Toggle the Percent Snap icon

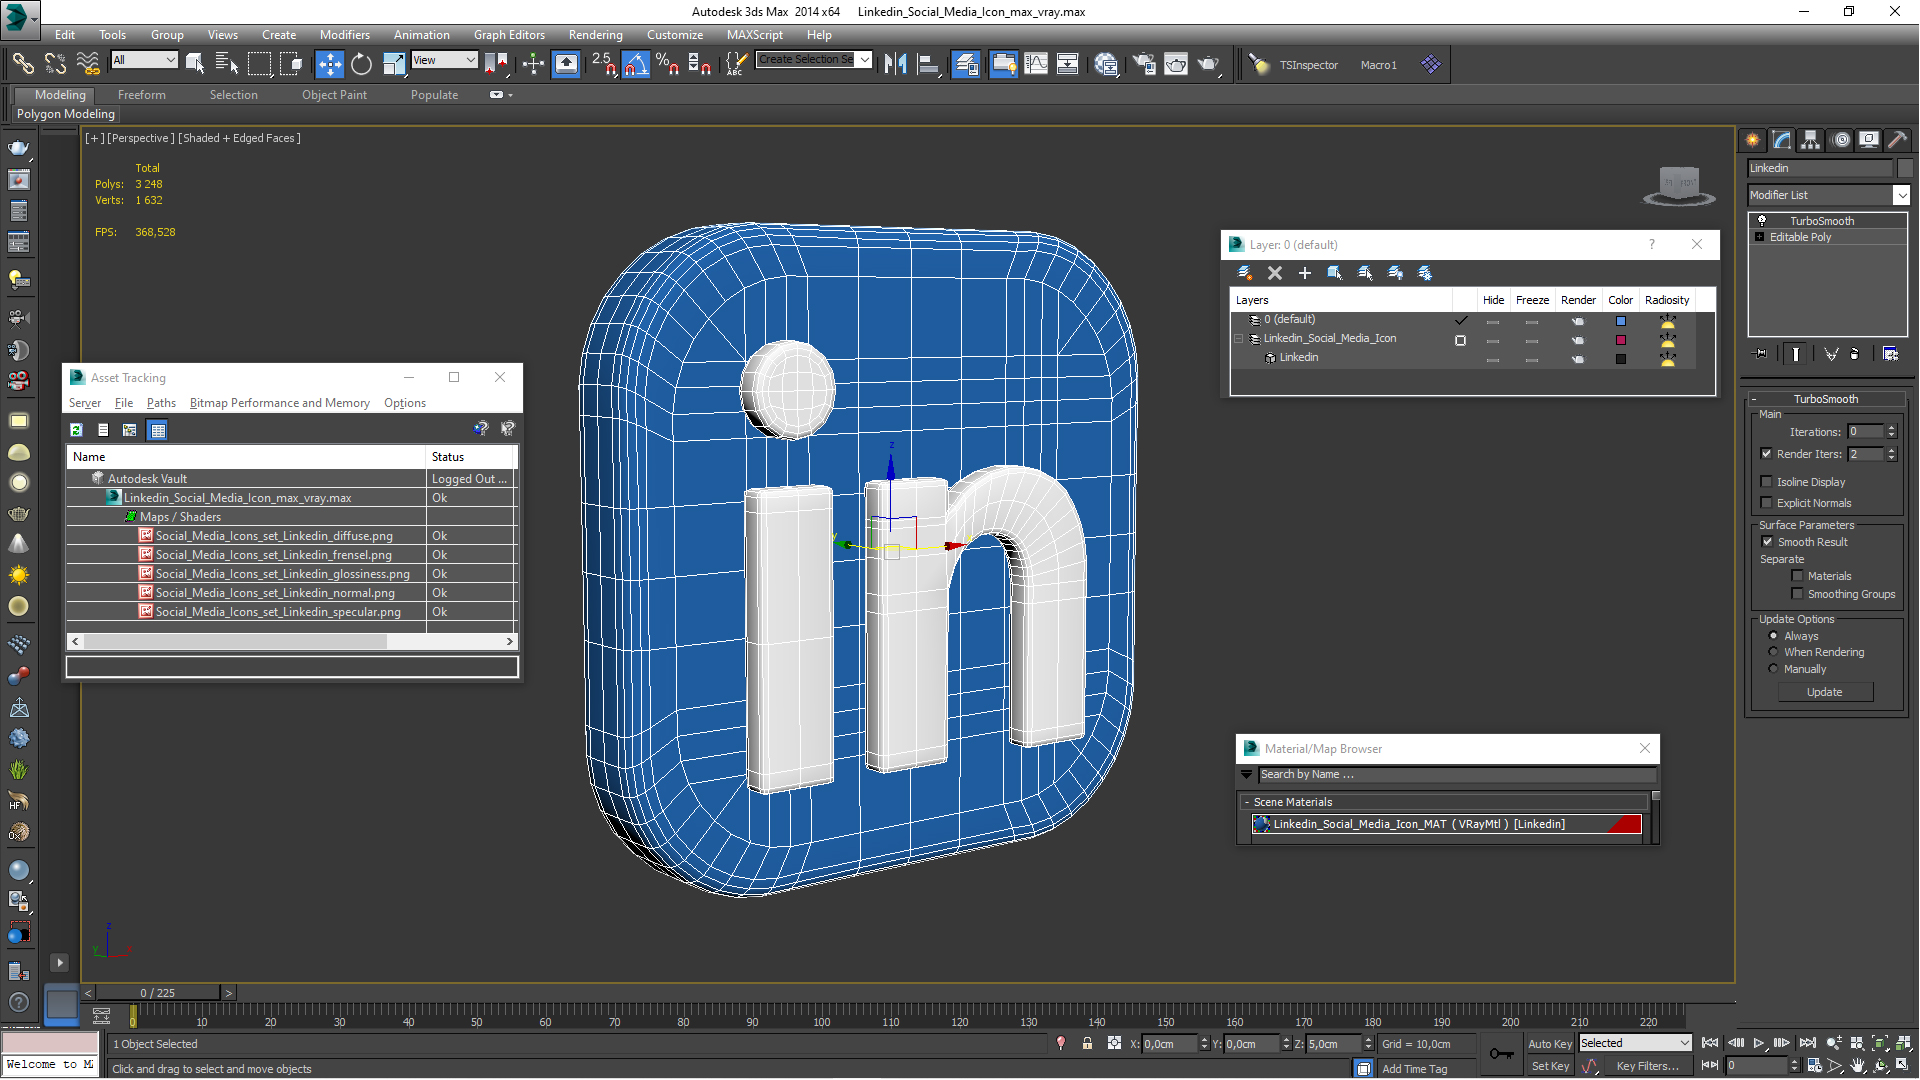point(668,64)
